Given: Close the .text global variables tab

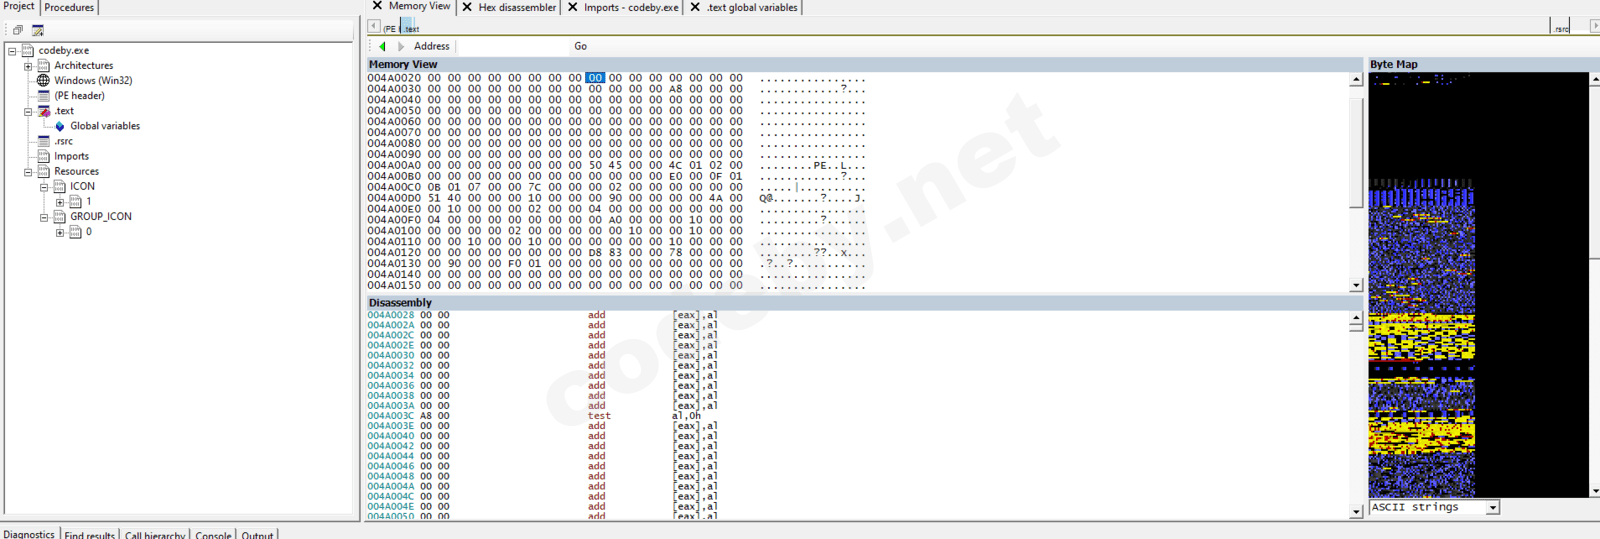Looking at the screenshot, I should [695, 7].
